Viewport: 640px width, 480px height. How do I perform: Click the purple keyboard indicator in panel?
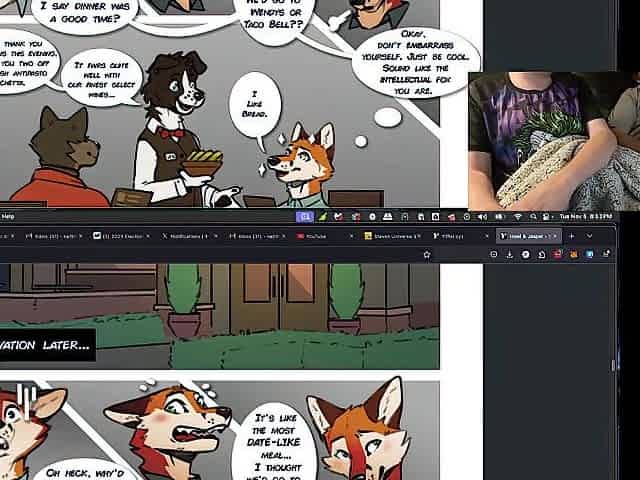click(307, 216)
